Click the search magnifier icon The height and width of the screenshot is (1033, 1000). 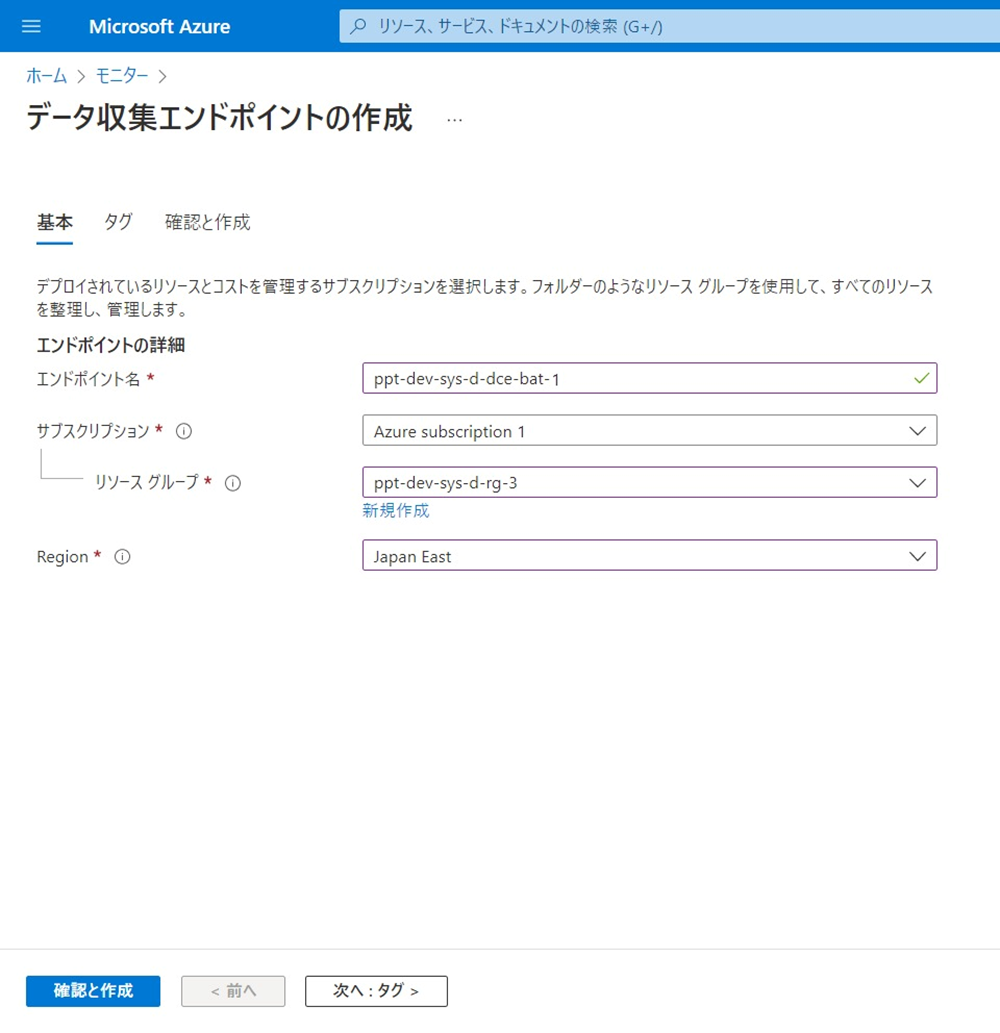tap(358, 26)
